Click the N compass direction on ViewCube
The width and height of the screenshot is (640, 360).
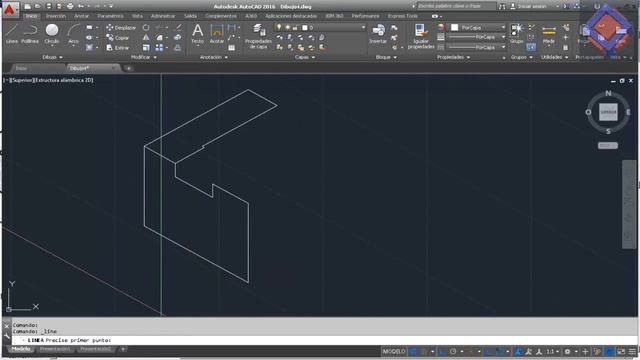click(608, 93)
